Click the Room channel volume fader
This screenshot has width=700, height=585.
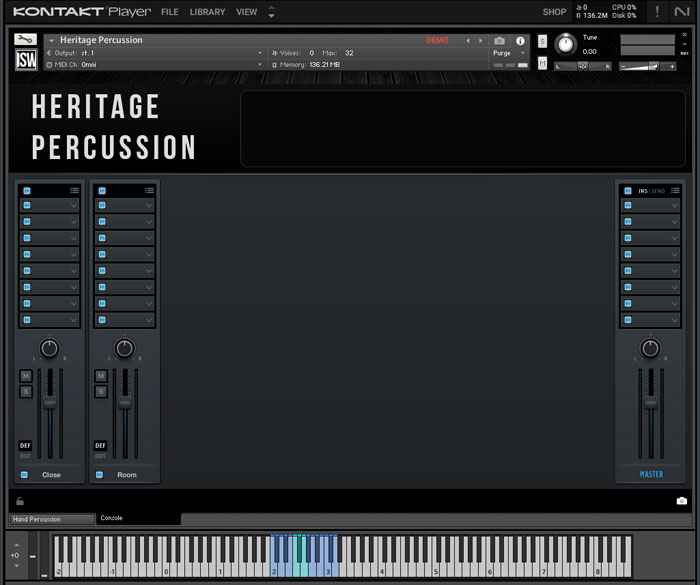pos(125,402)
